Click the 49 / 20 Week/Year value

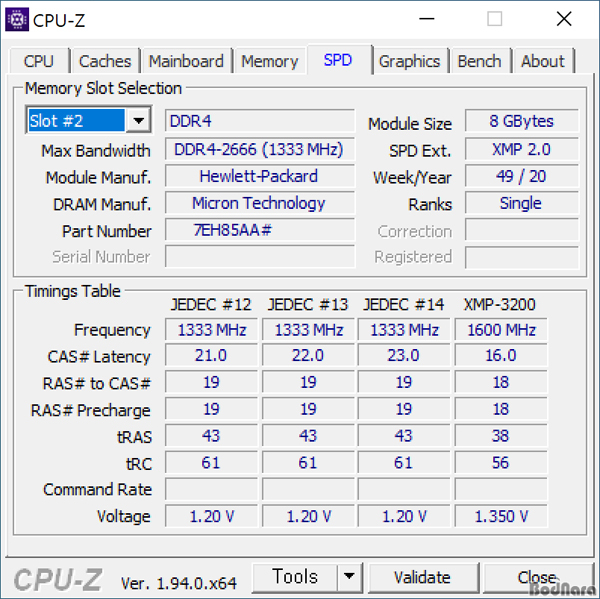(x=522, y=176)
